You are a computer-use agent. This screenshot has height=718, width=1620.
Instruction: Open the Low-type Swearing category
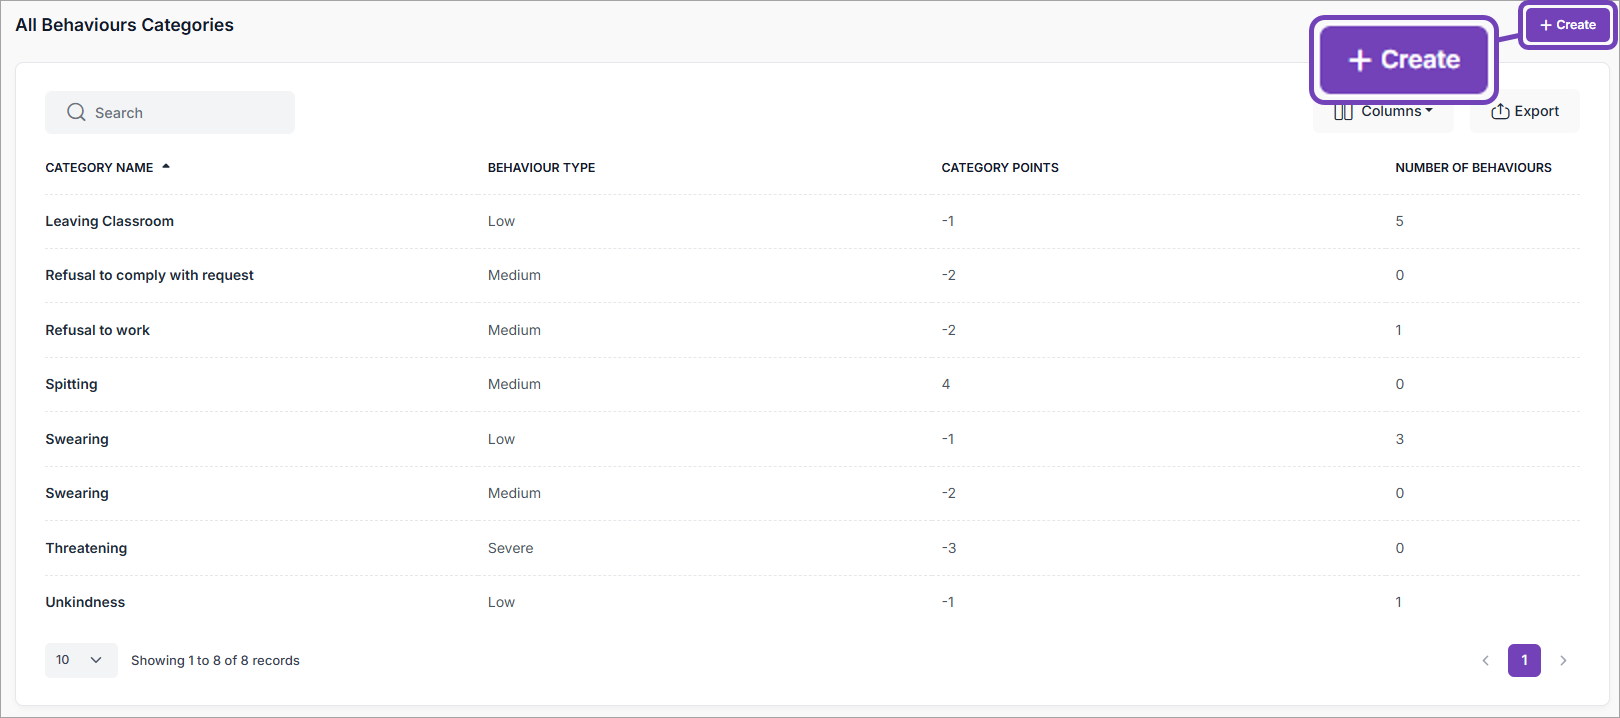77,439
